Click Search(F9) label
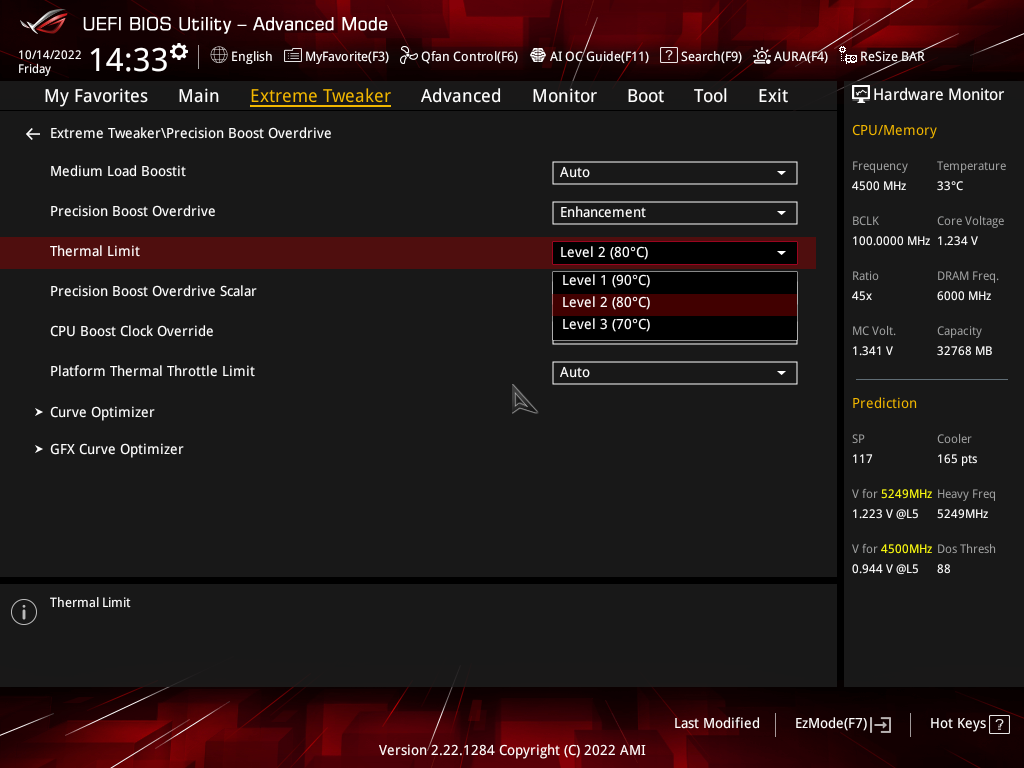 pyautogui.click(x=711, y=57)
